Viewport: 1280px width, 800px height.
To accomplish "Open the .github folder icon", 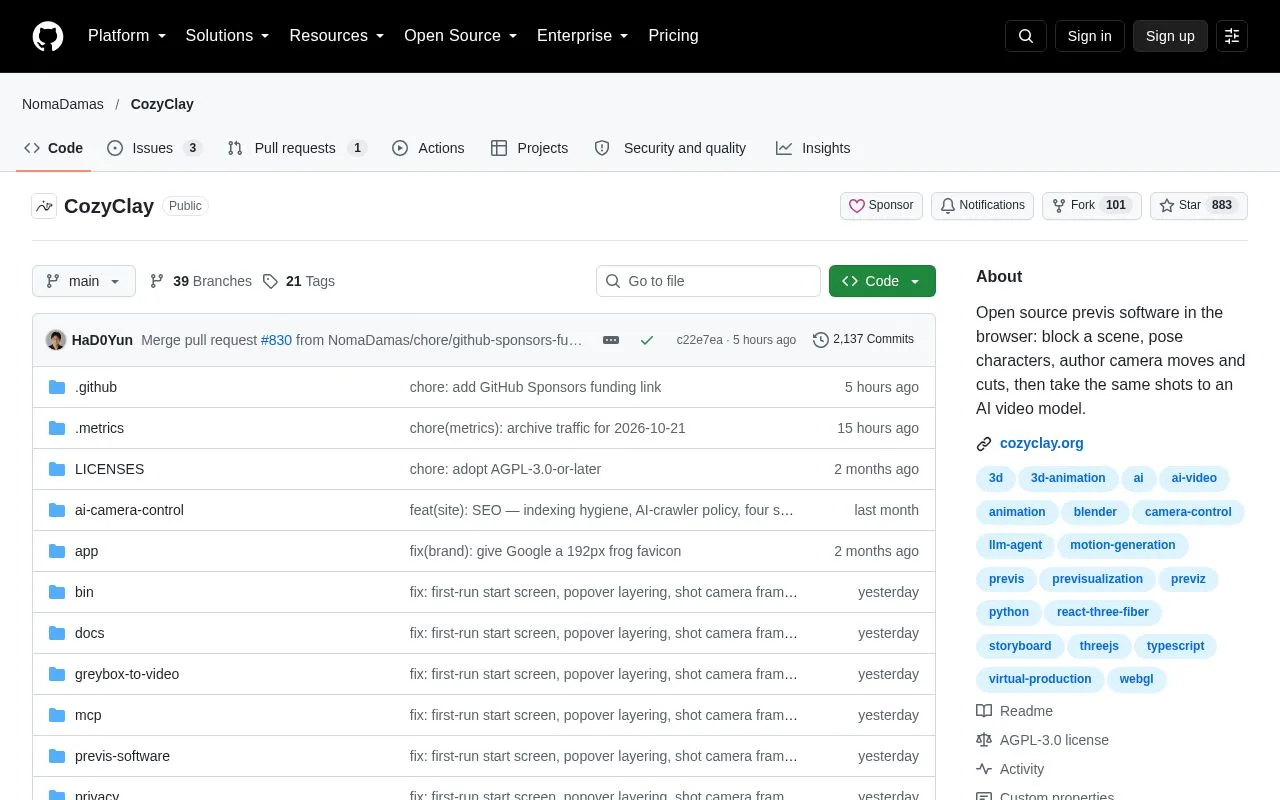I will click(57, 387).
